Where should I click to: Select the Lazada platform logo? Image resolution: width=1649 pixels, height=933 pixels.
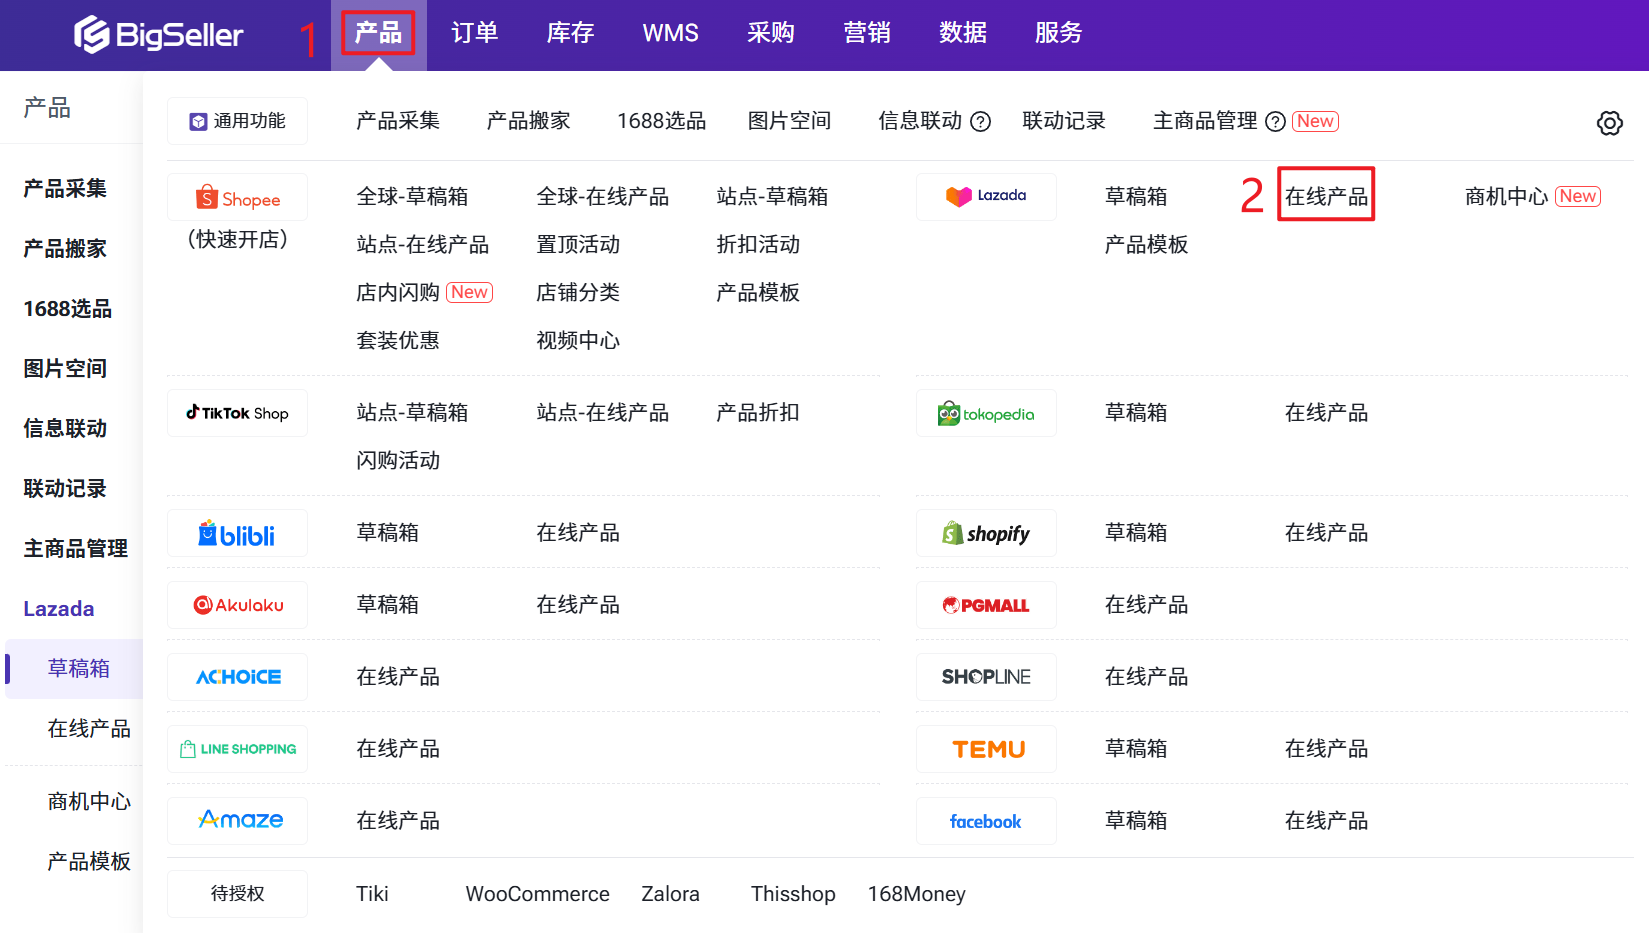coord(986,196)
